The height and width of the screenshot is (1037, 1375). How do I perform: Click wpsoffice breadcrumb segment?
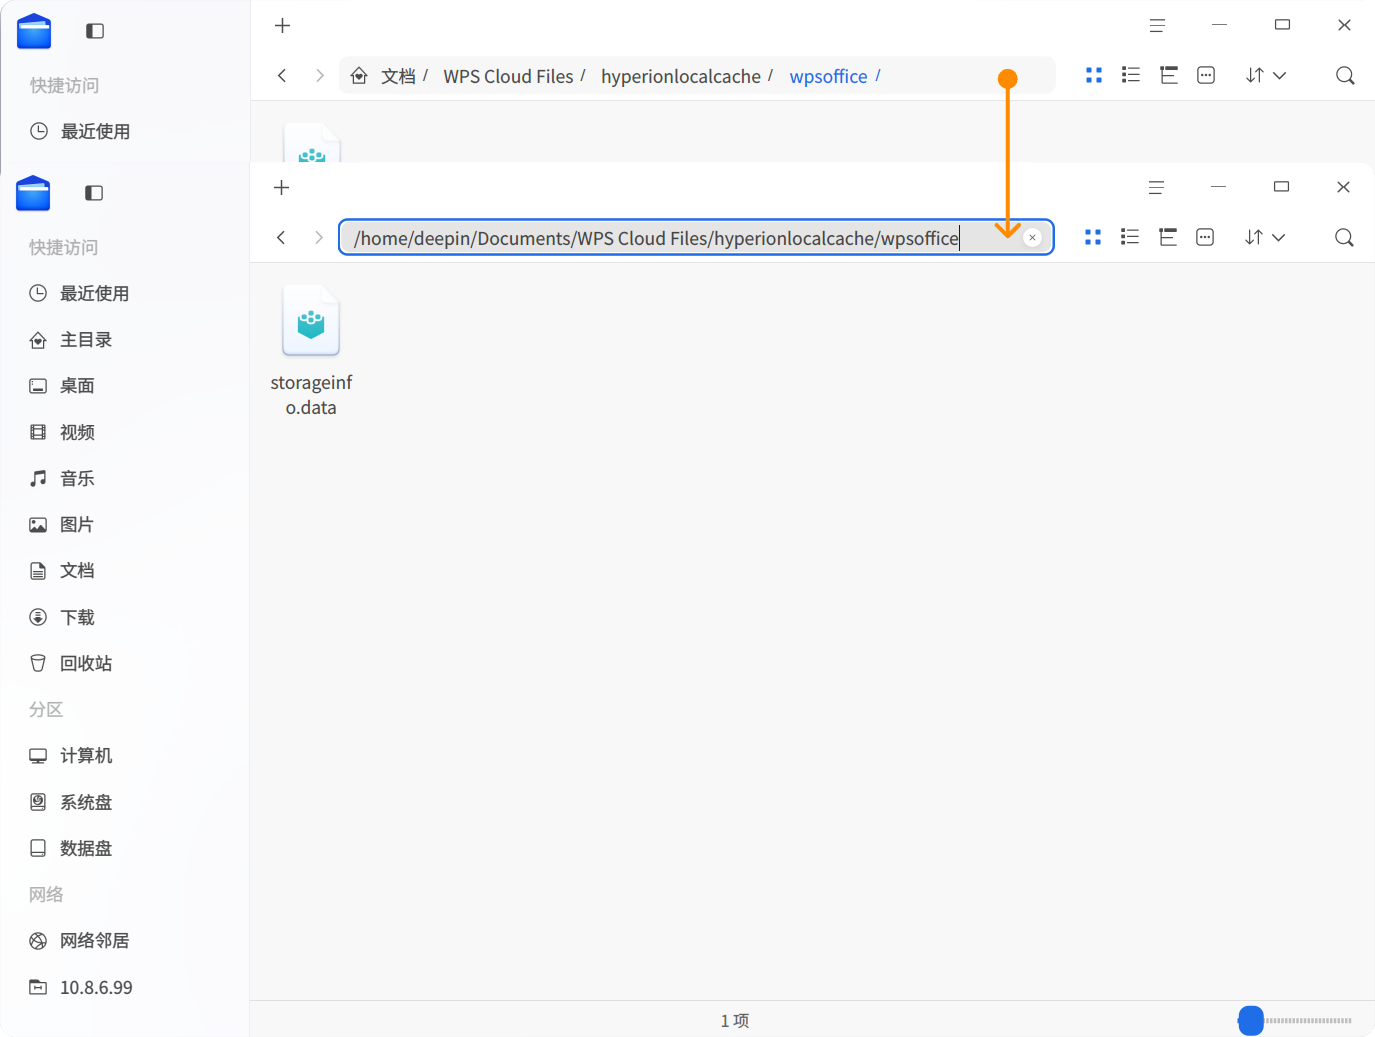point(828,76)
